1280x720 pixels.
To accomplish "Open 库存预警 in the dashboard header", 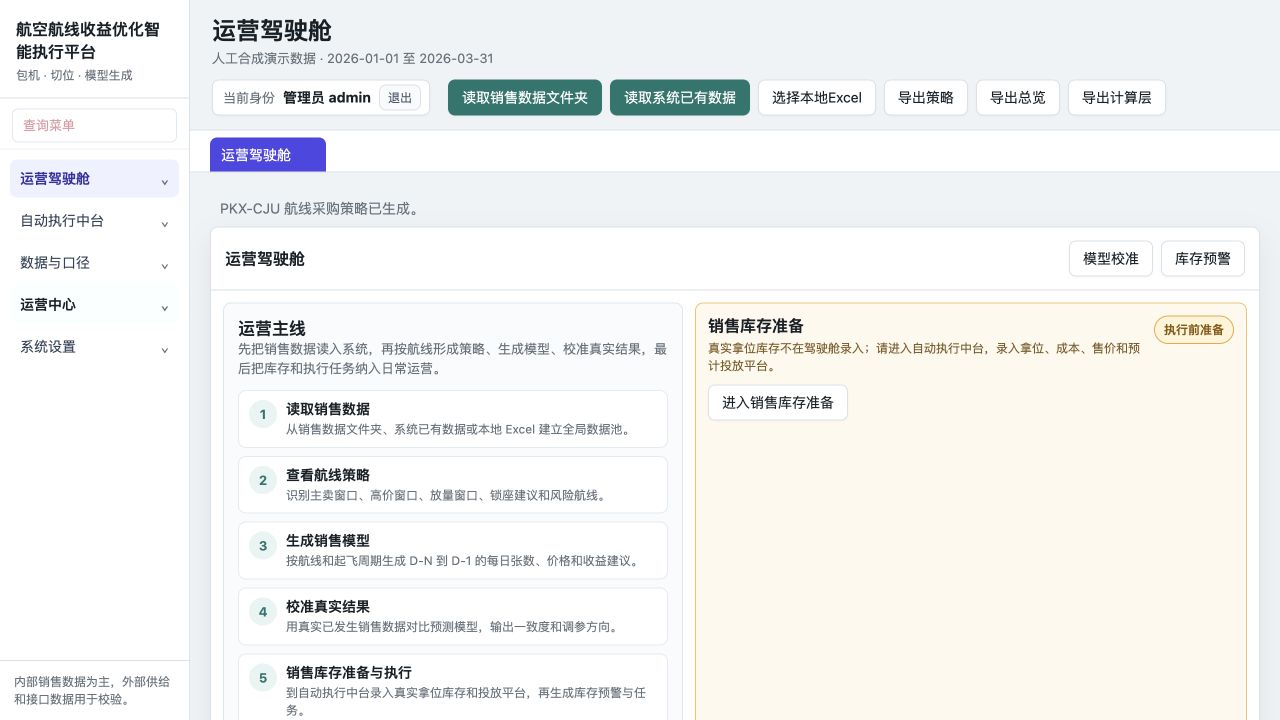I will click(1203, 259).
